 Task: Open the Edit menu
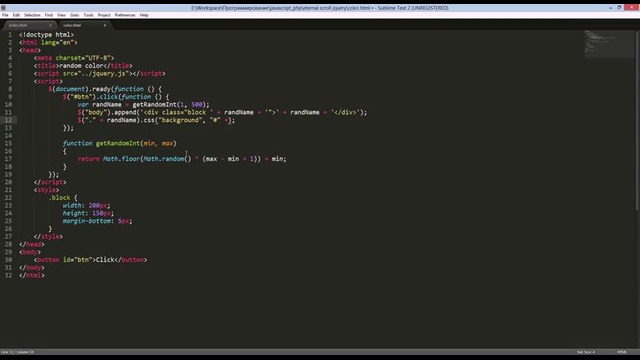point(16,15)
